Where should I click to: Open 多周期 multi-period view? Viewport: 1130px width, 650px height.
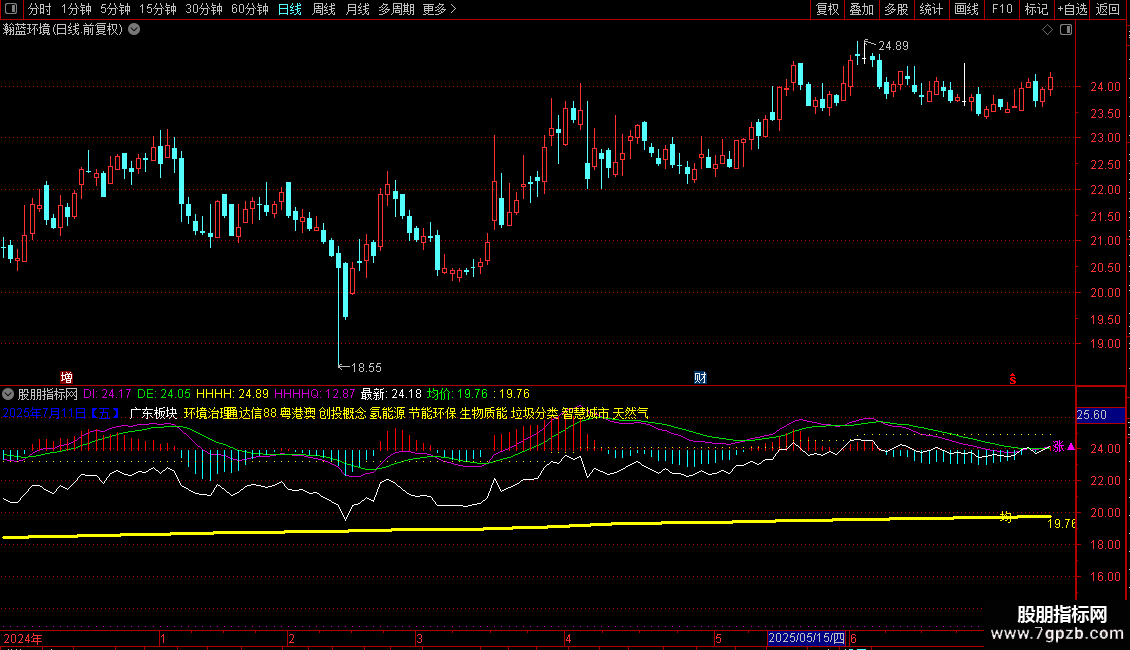click(396, 9)
